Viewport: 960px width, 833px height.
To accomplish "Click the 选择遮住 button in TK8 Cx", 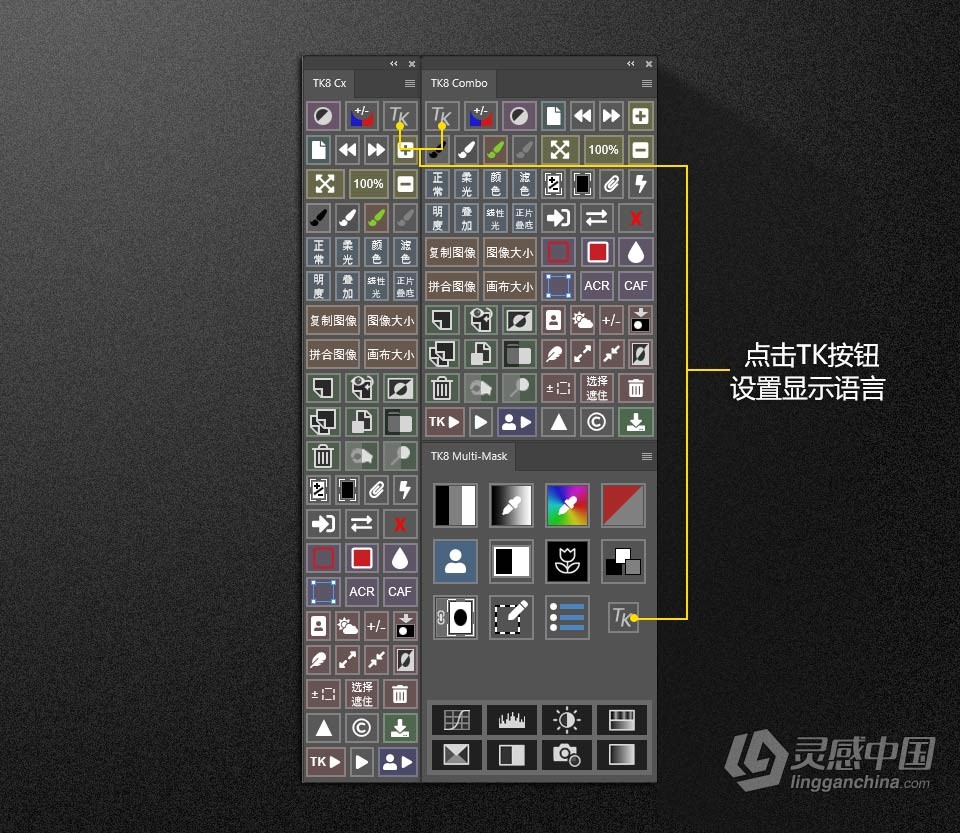I will pyautogui.click(x=362, y=694).
